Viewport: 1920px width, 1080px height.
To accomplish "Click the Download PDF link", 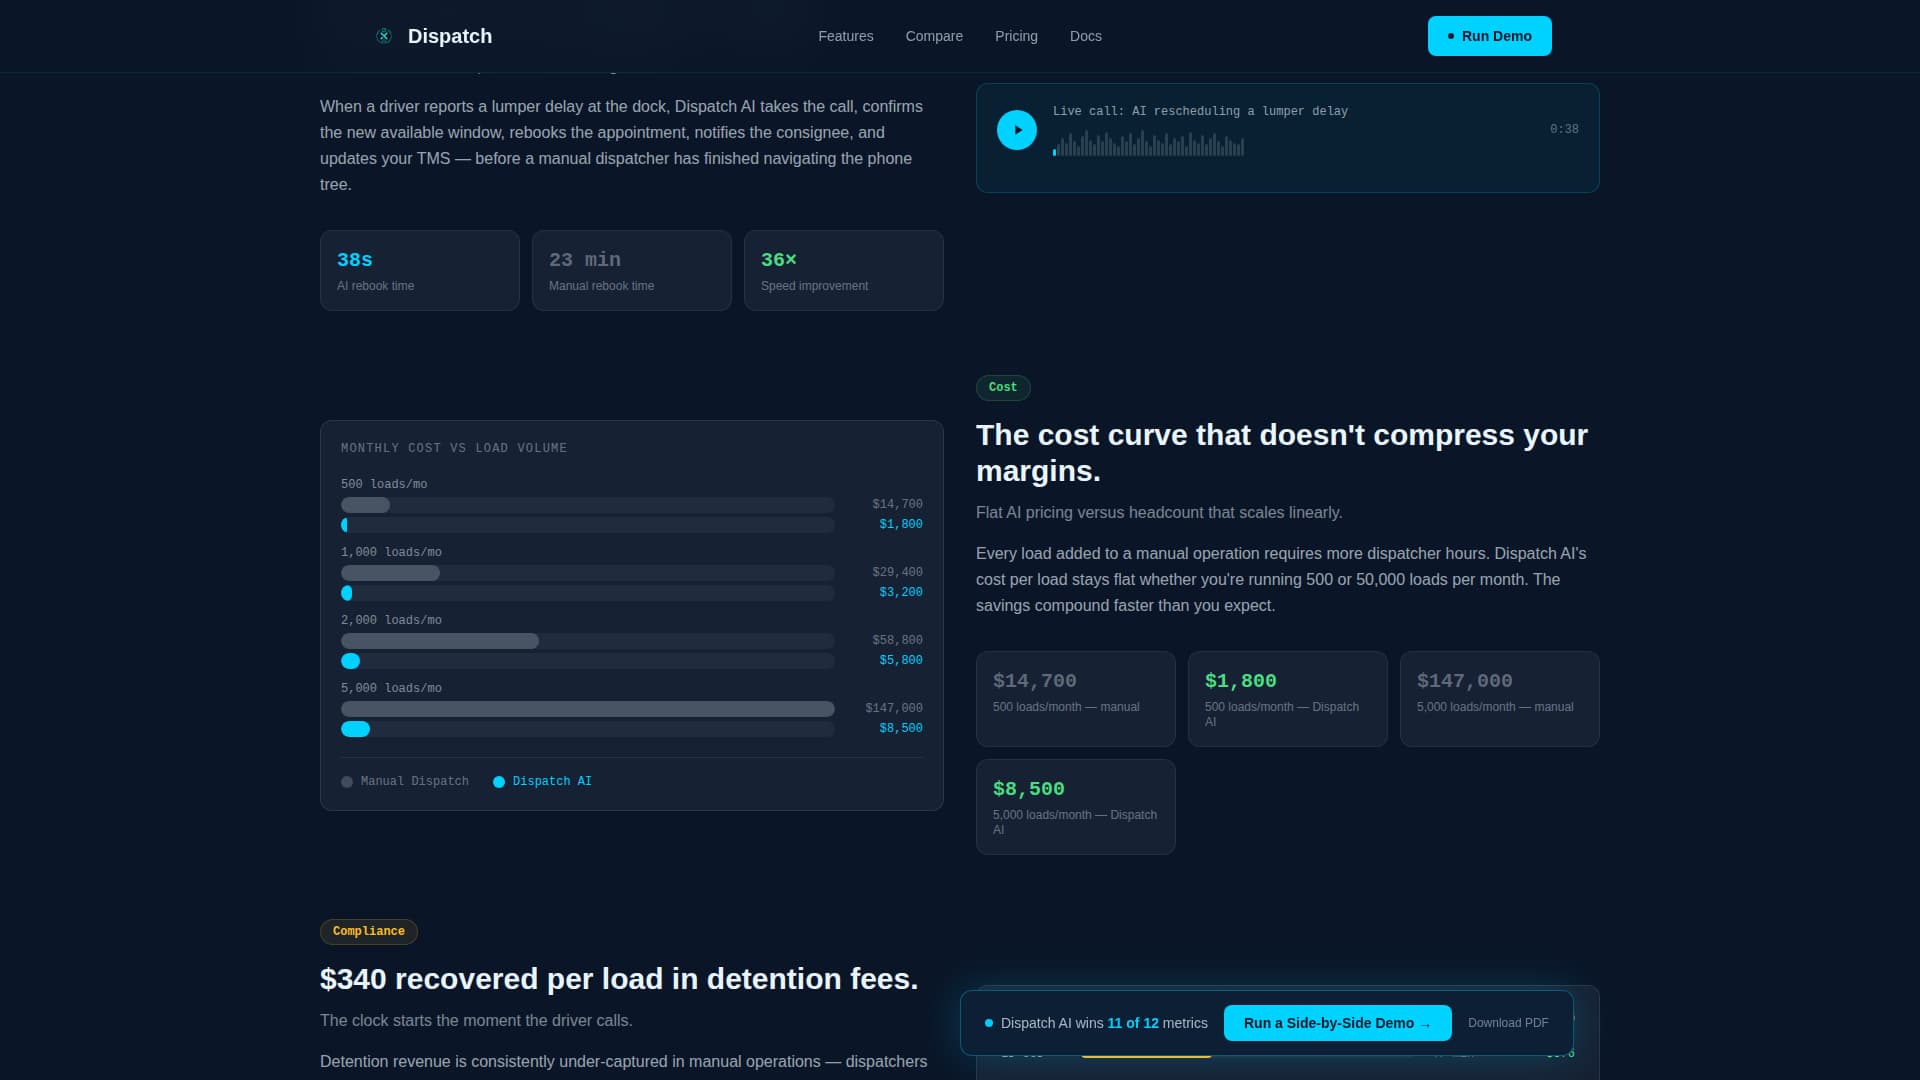I will [1508, 1023].
